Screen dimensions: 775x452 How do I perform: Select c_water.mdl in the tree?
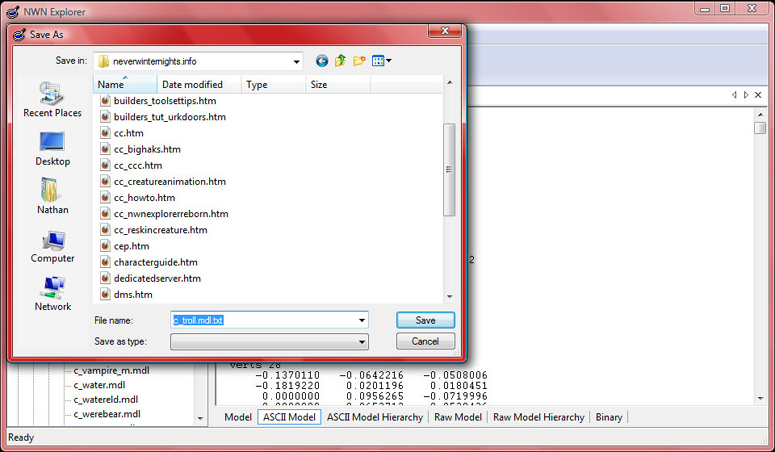(99, 385)
